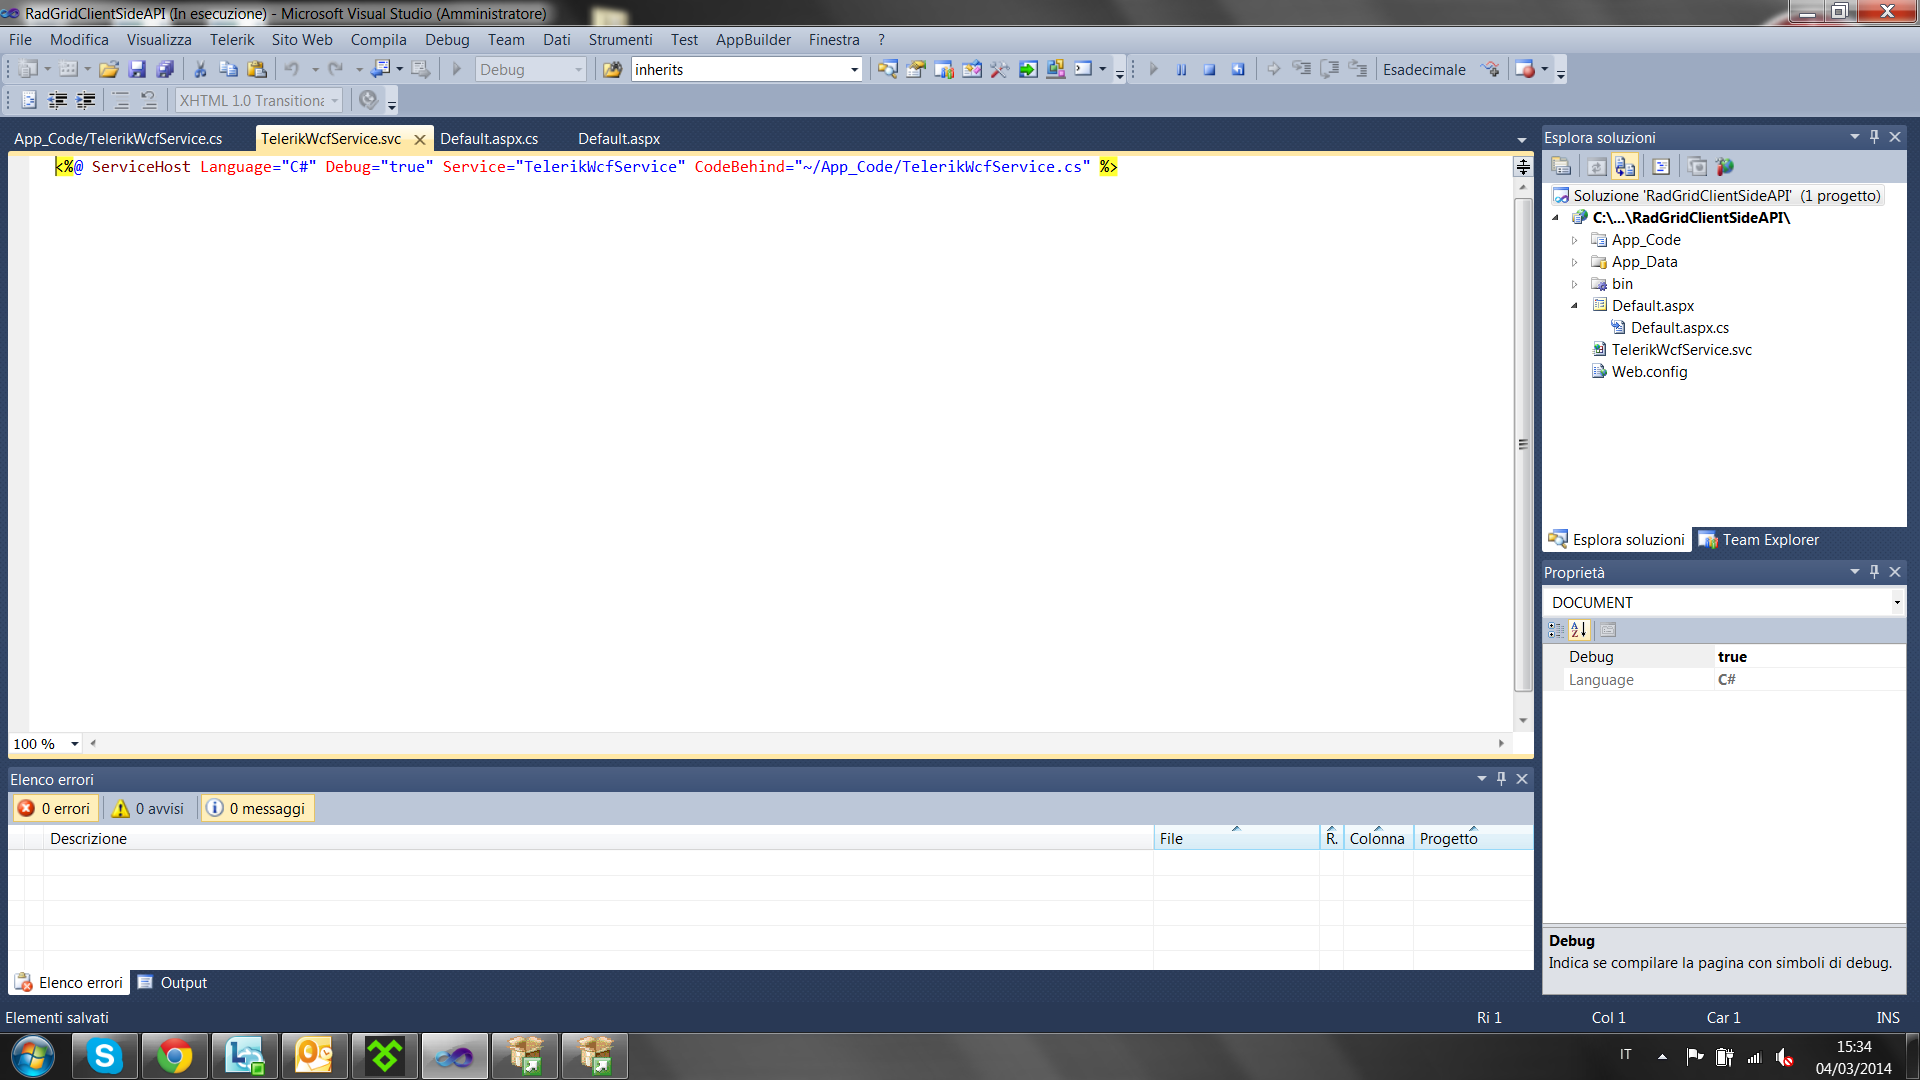The height and width of the screenshot is (1080, 1920).
Task: Paste from clipboard using the Paste icon
Action: [257, 69]
